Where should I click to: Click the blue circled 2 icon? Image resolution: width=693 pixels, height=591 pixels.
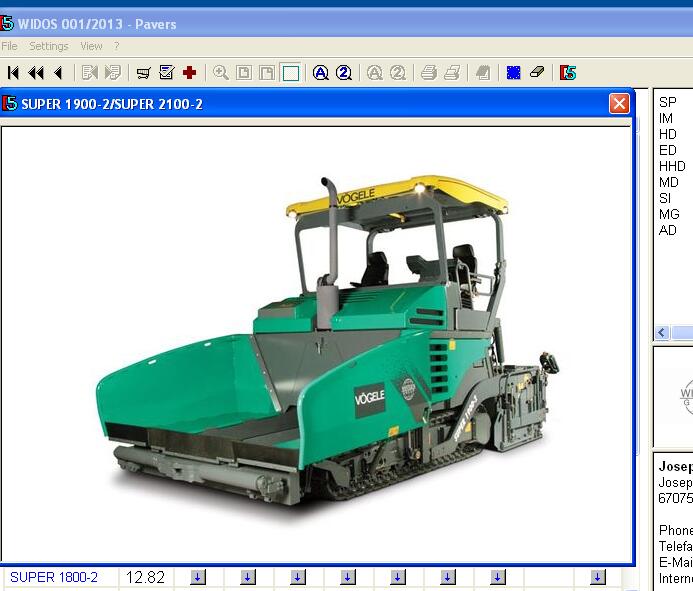344,72
